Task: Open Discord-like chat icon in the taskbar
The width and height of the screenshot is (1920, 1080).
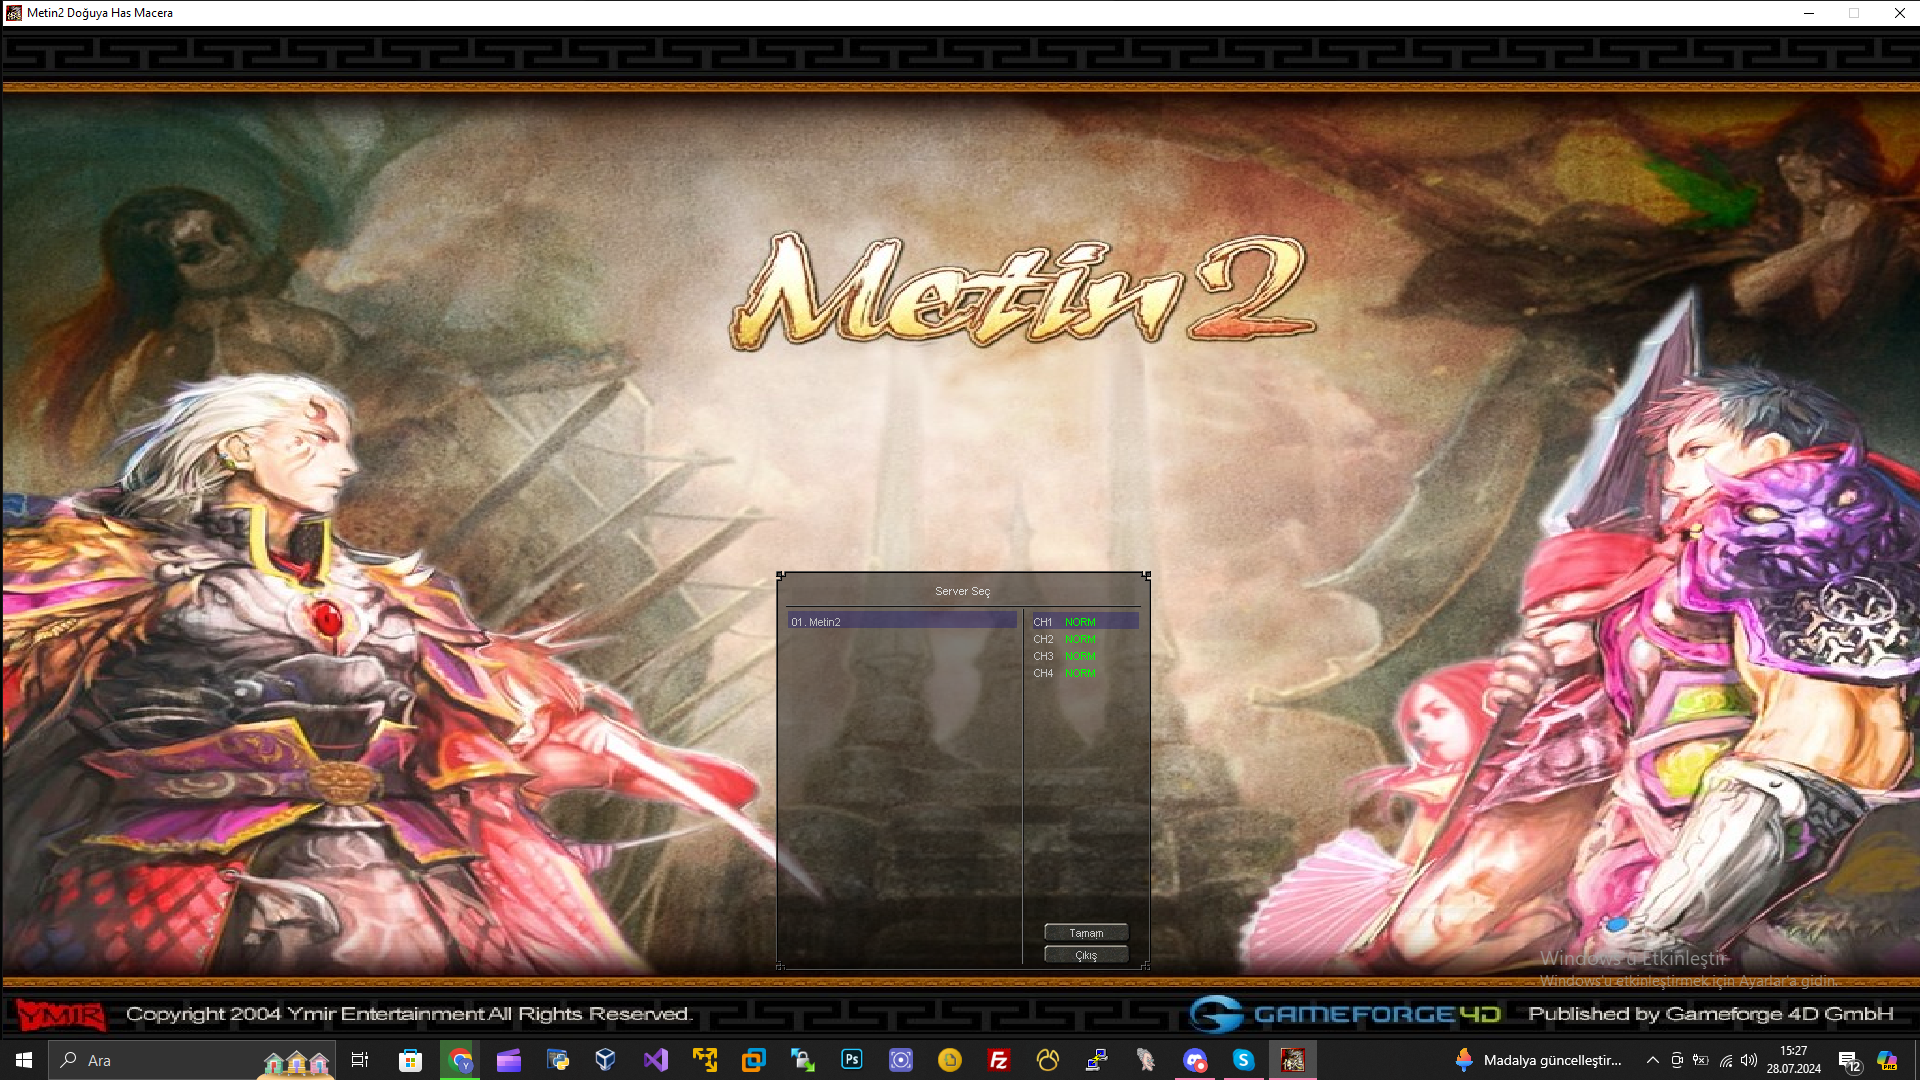Action: click(x=1195, y=1060)
